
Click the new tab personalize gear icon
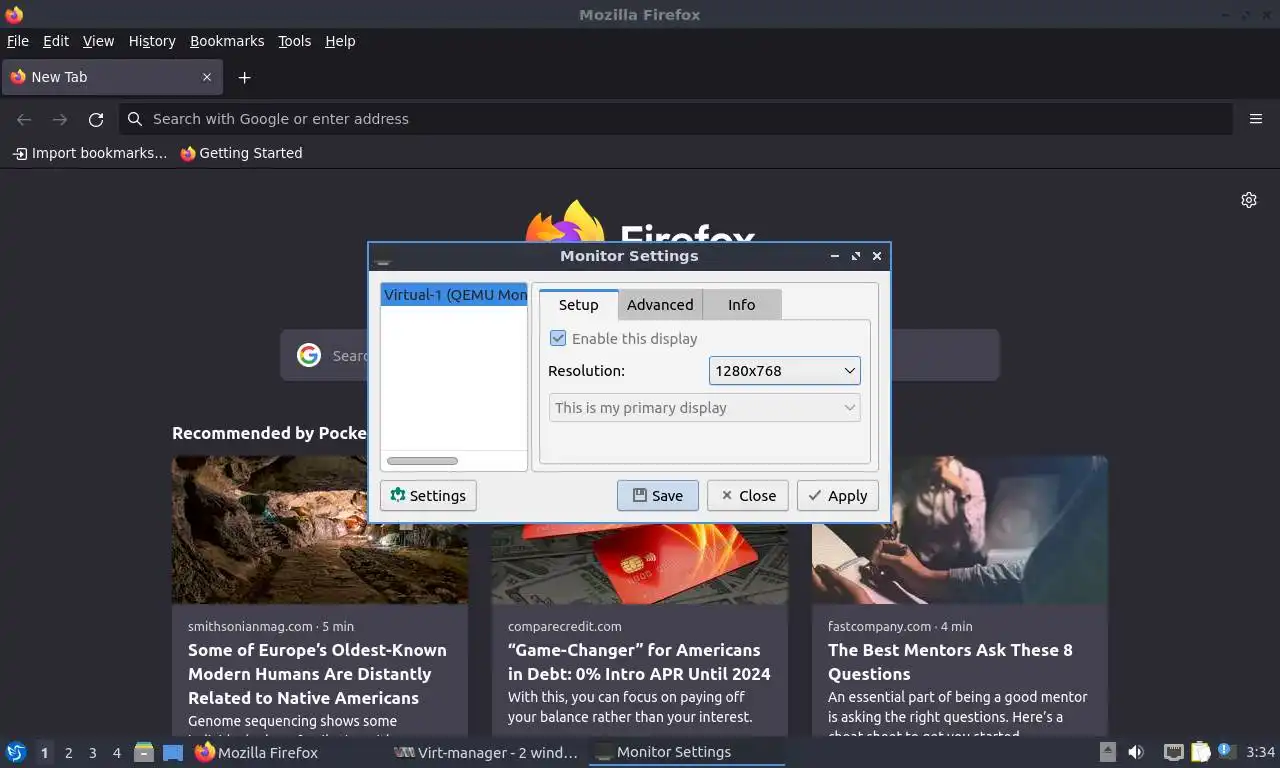point(1249,200)
